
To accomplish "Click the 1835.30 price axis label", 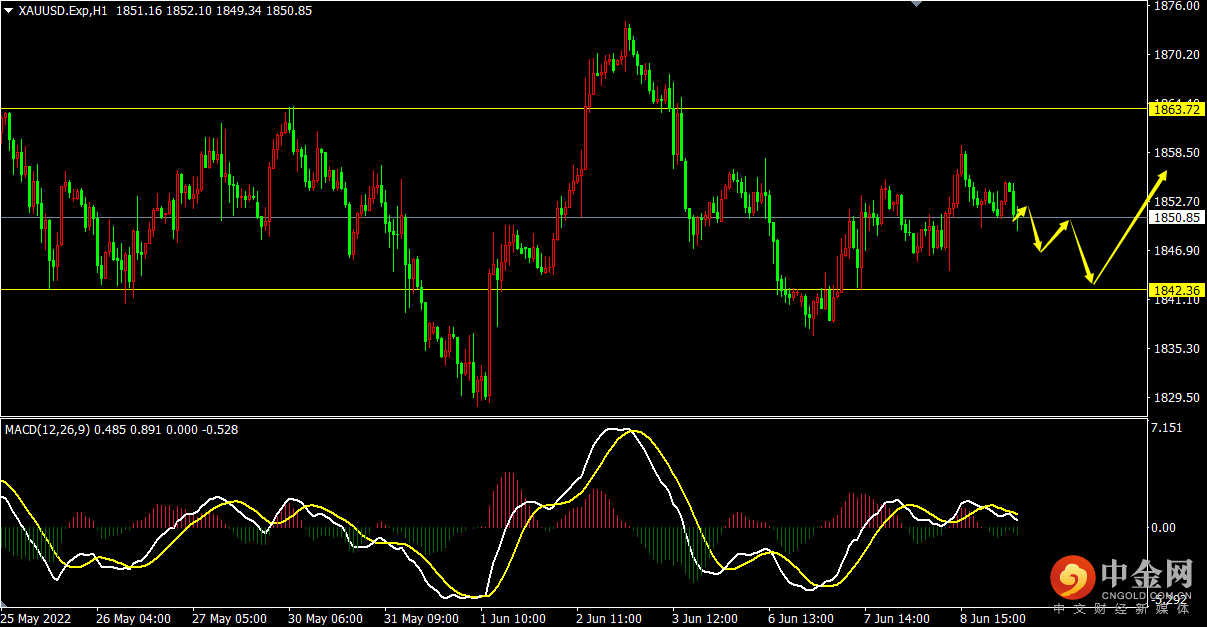I will point(1178,349).
